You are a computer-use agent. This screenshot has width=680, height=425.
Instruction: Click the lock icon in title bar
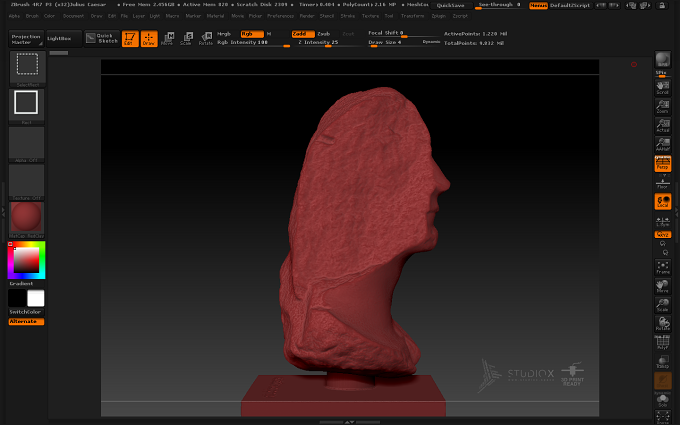661,6
